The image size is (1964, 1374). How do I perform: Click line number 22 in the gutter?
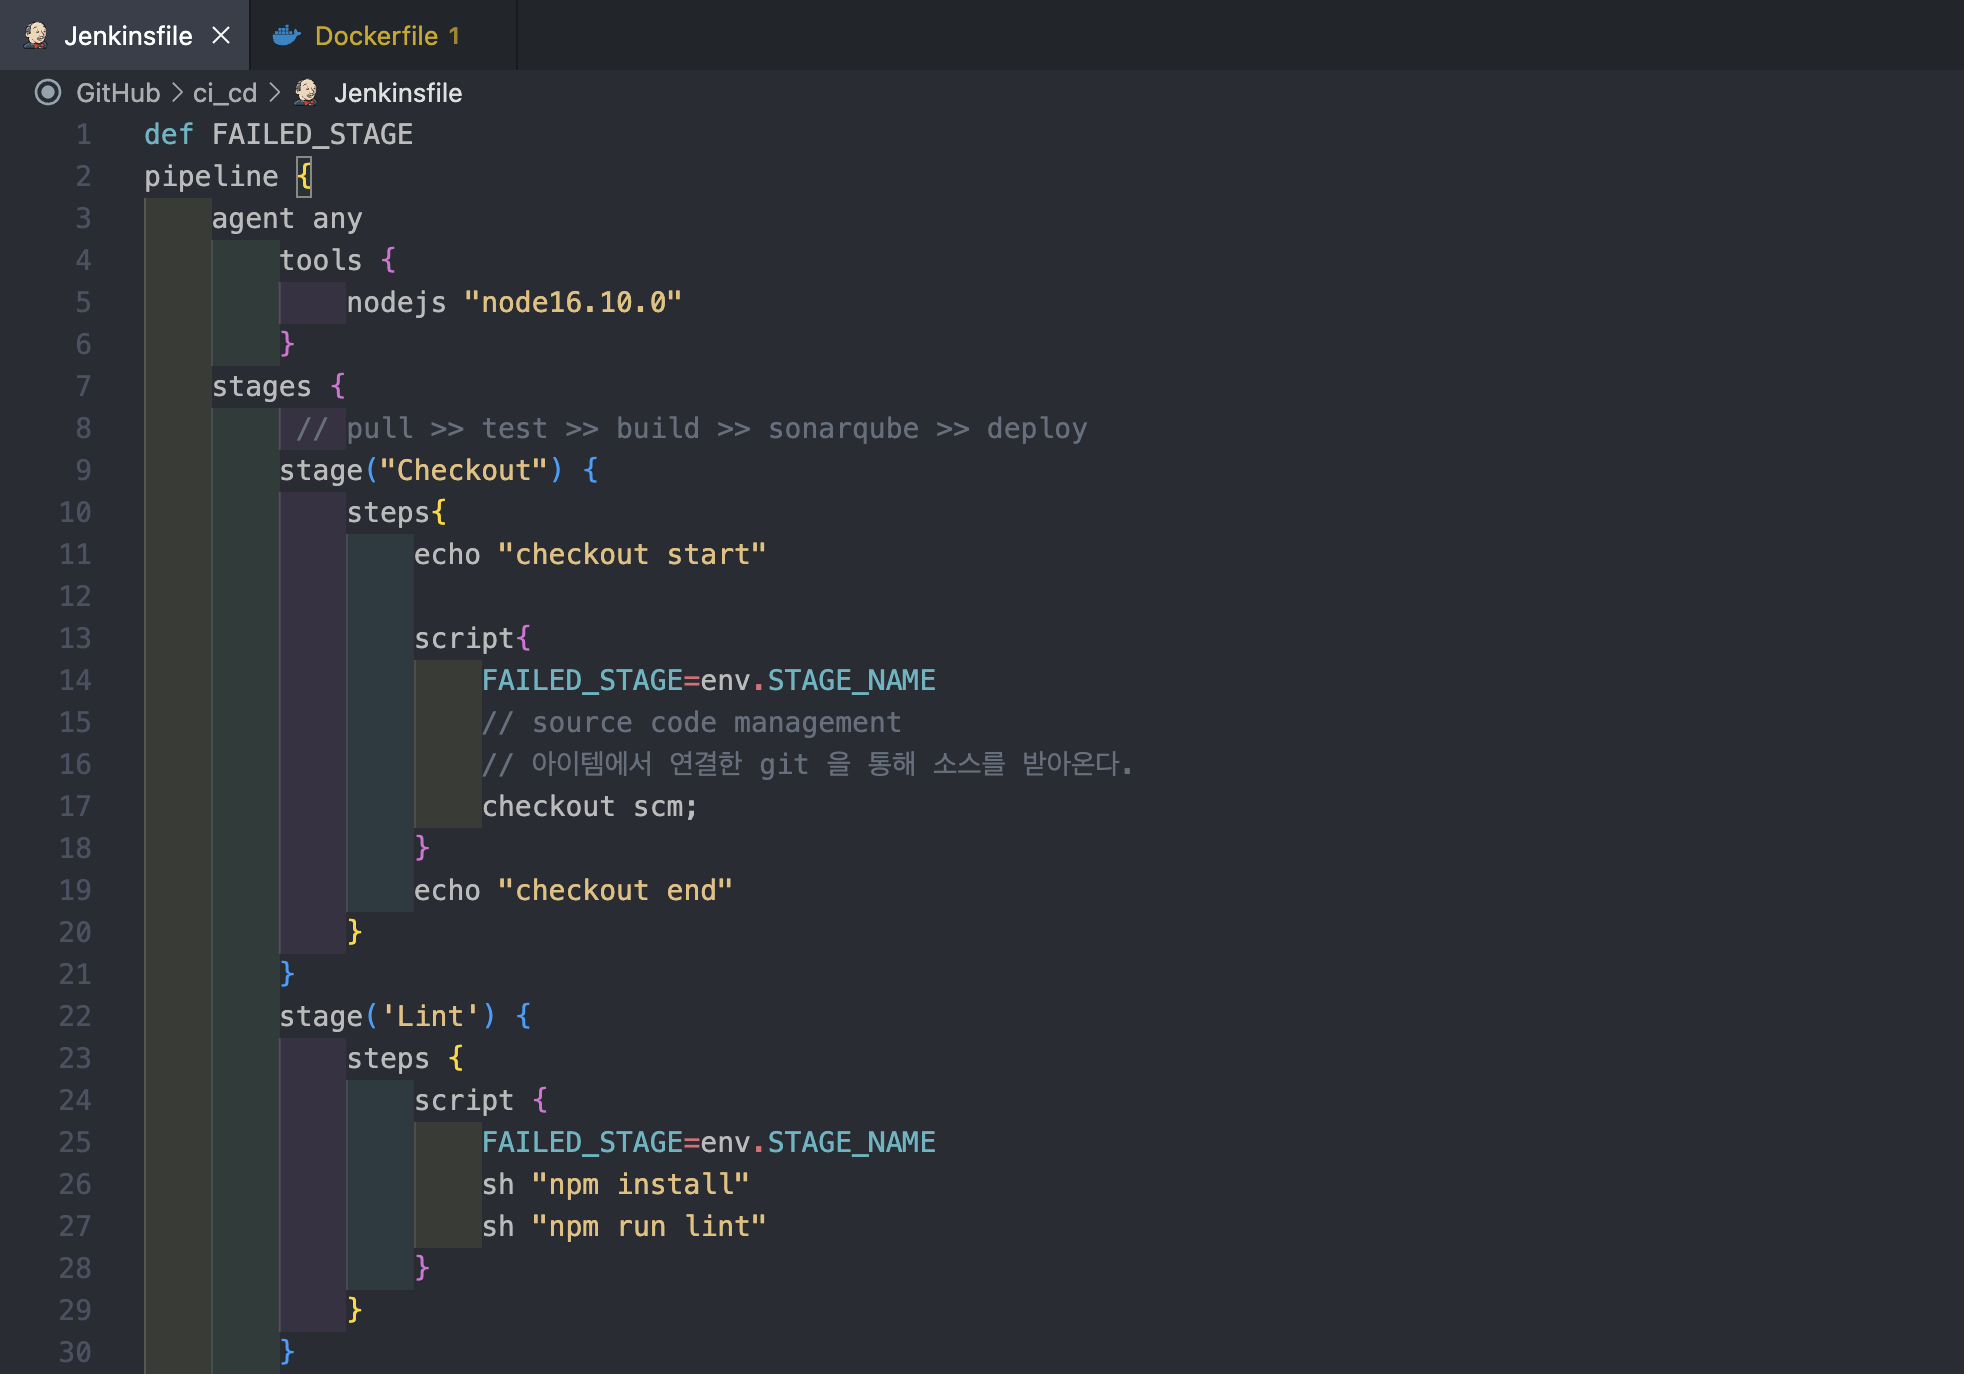click(x=75, y=1016)
